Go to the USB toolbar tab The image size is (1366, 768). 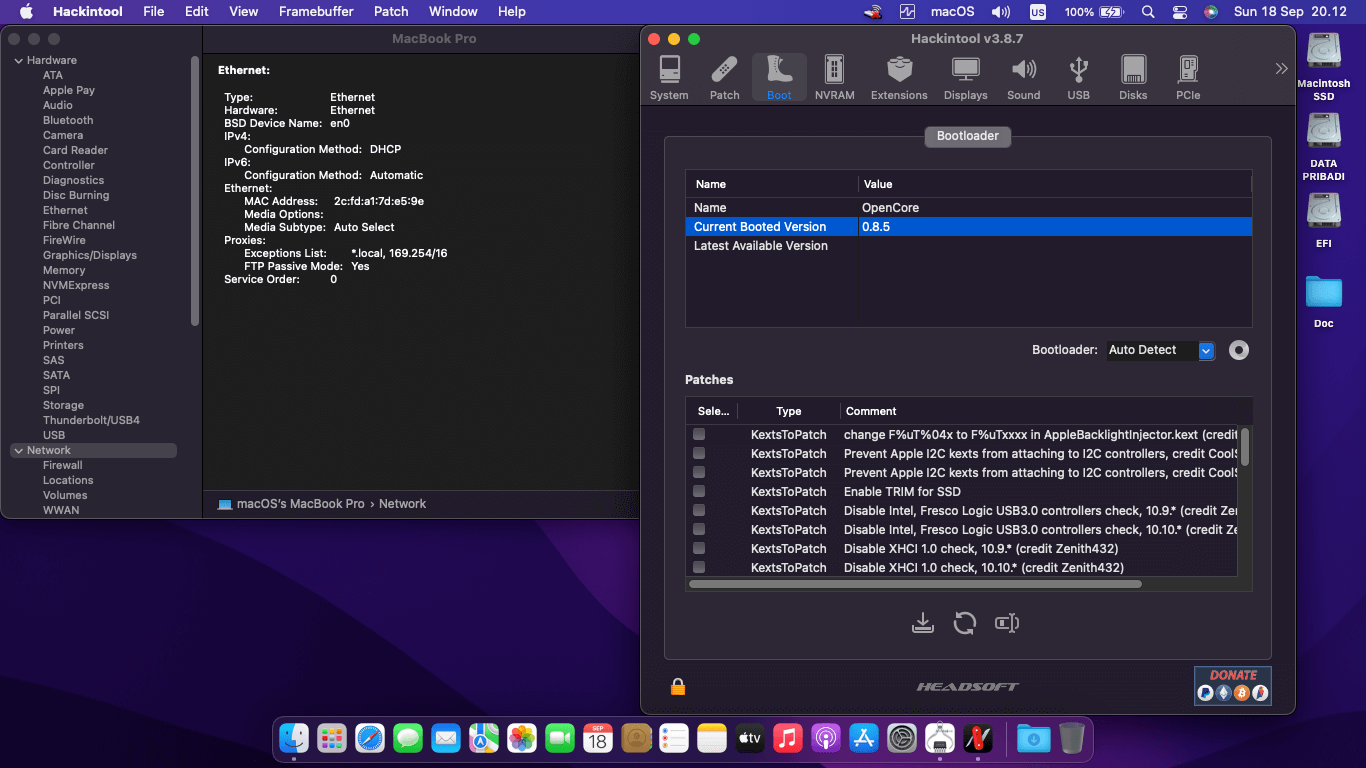[1078, 78]
